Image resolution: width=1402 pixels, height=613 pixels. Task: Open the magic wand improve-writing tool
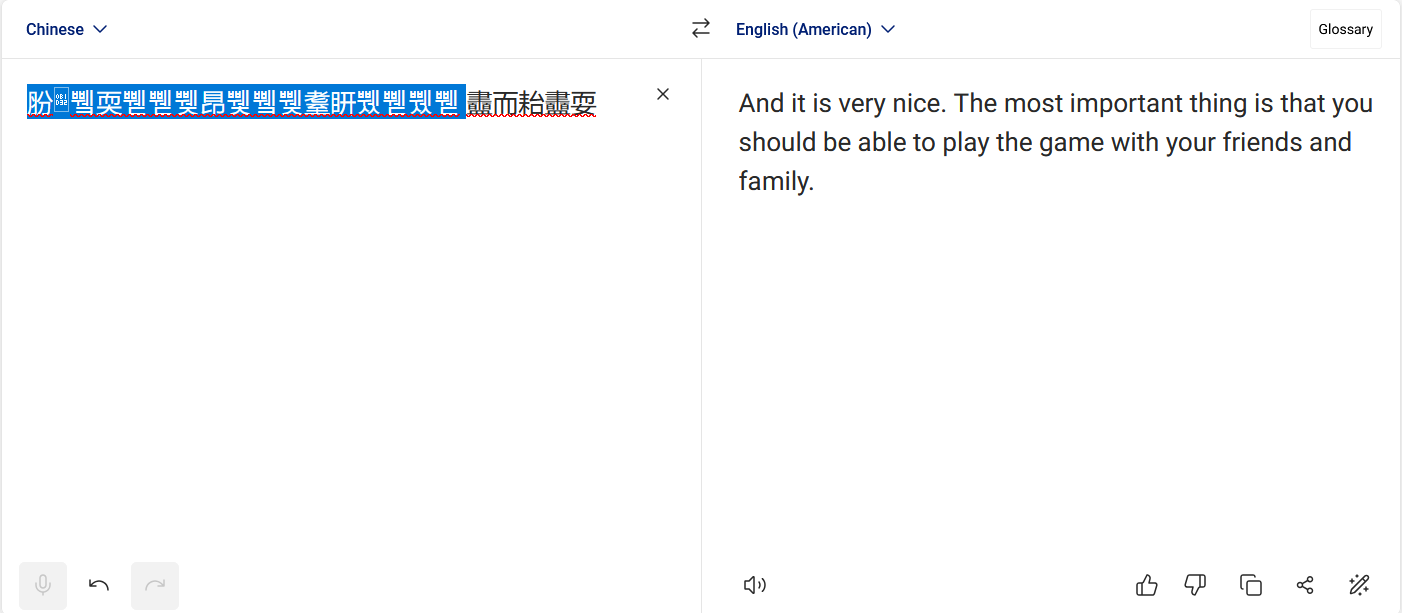1358,585
